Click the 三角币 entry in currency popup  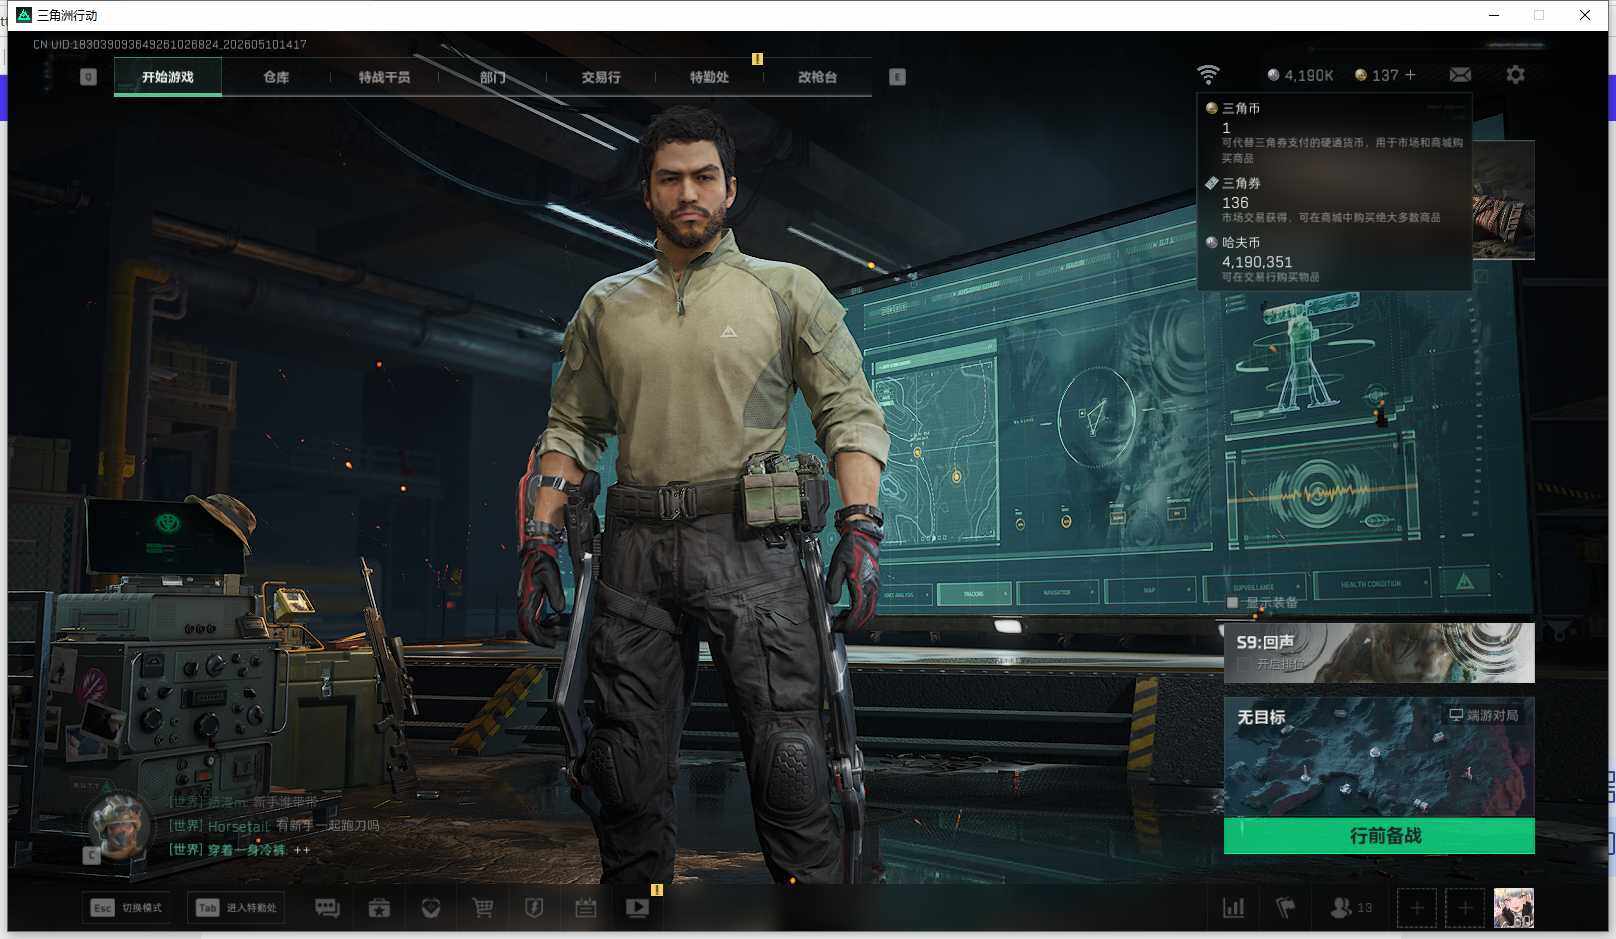click(x=1334, y=132)
